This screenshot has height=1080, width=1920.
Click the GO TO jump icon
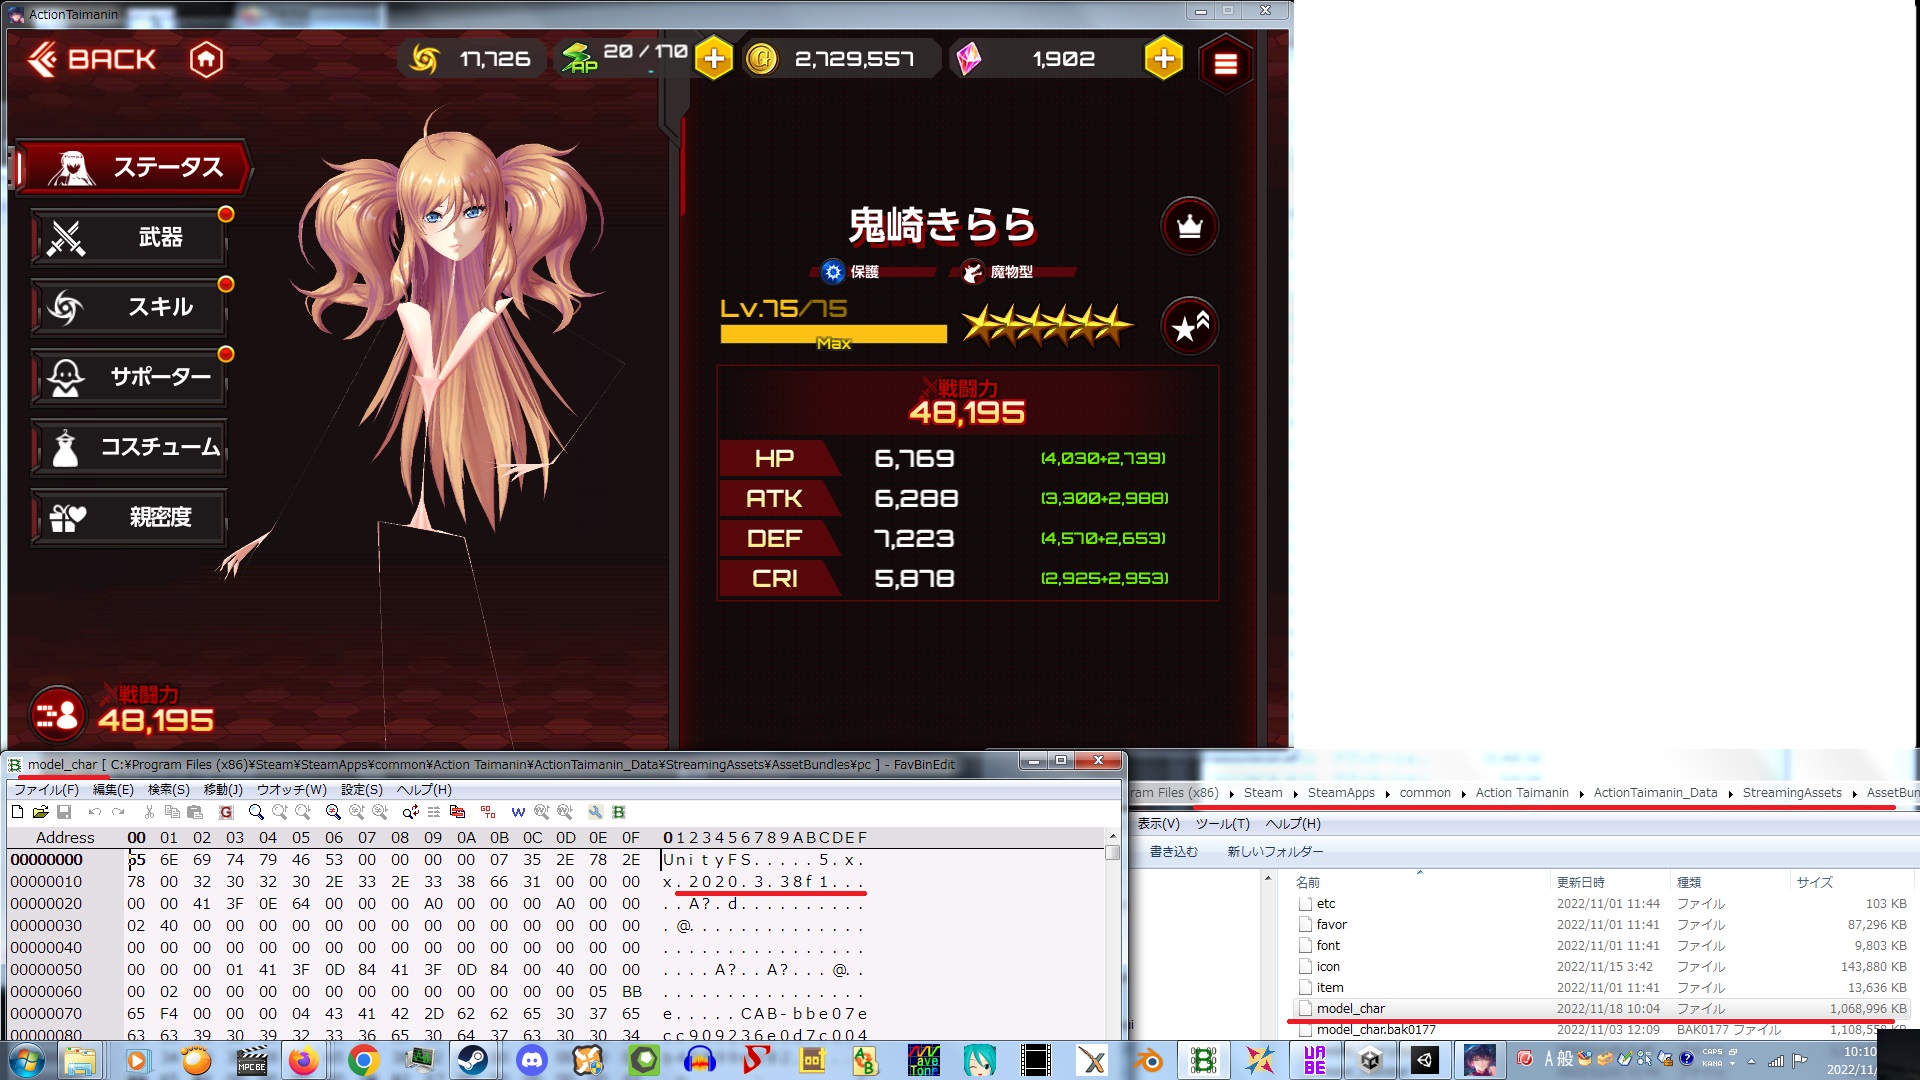coord(488,812)
